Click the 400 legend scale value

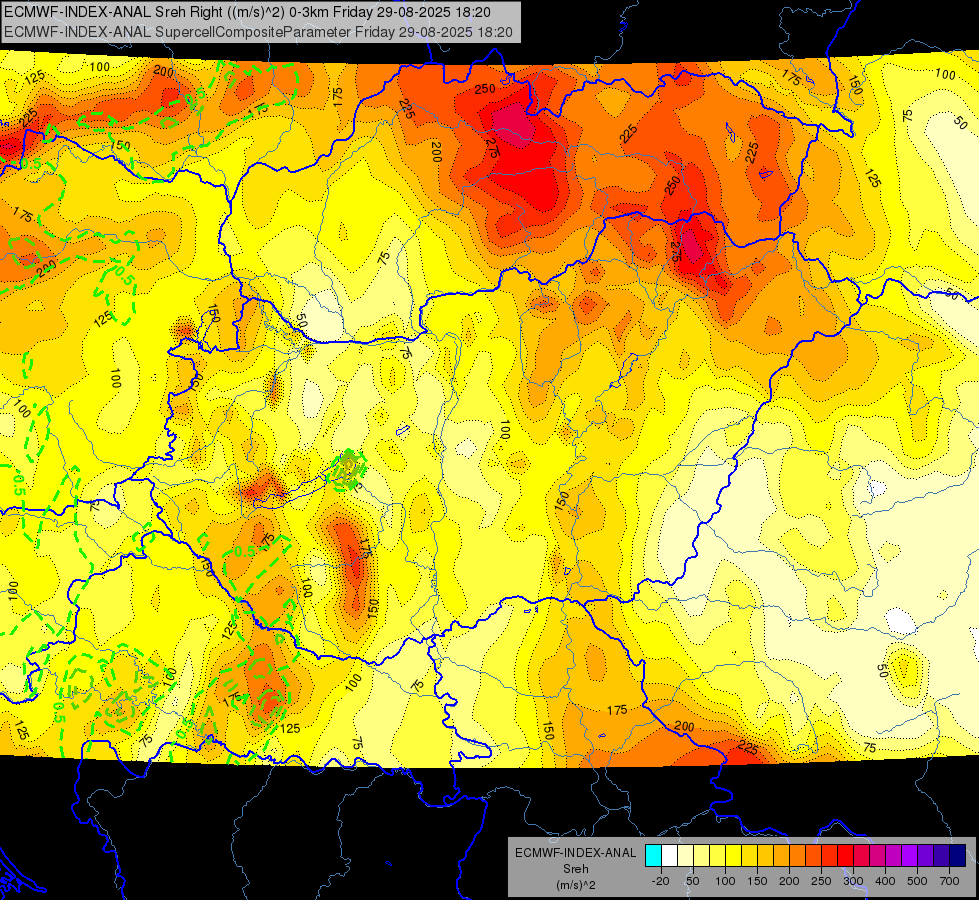(x=885, y=881)
